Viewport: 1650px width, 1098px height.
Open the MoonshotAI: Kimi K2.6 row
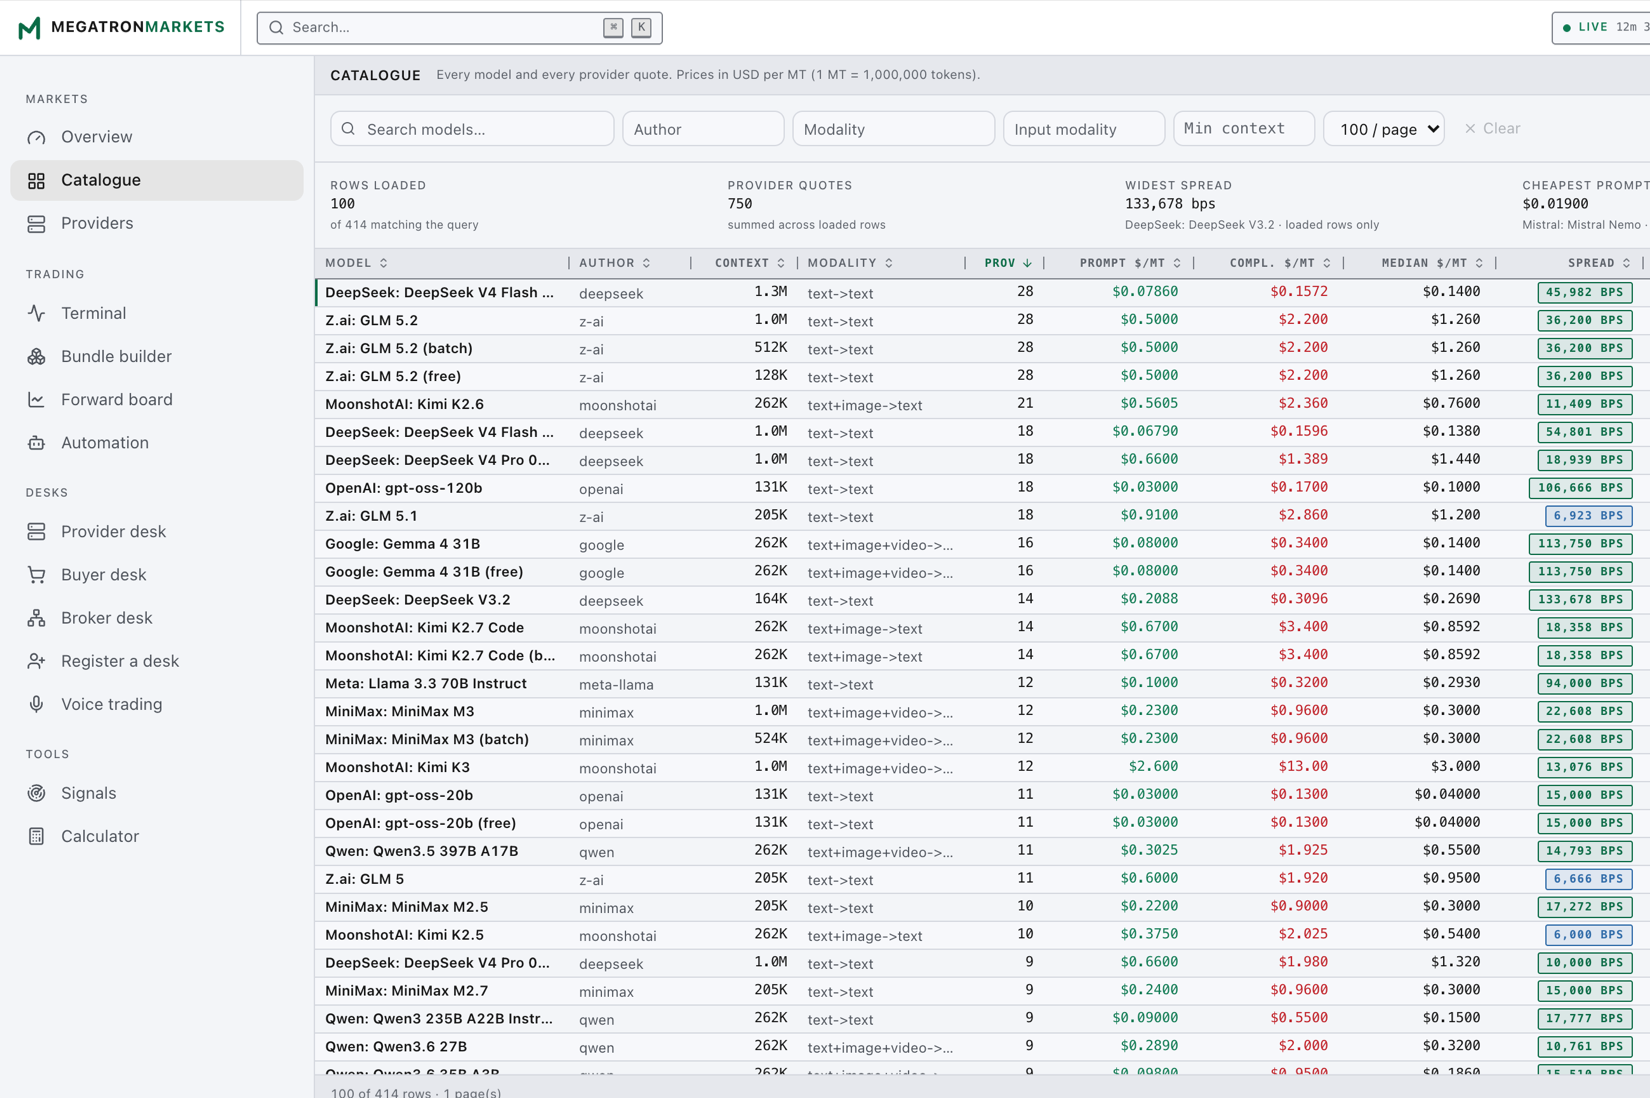click(x=982, y=405)
